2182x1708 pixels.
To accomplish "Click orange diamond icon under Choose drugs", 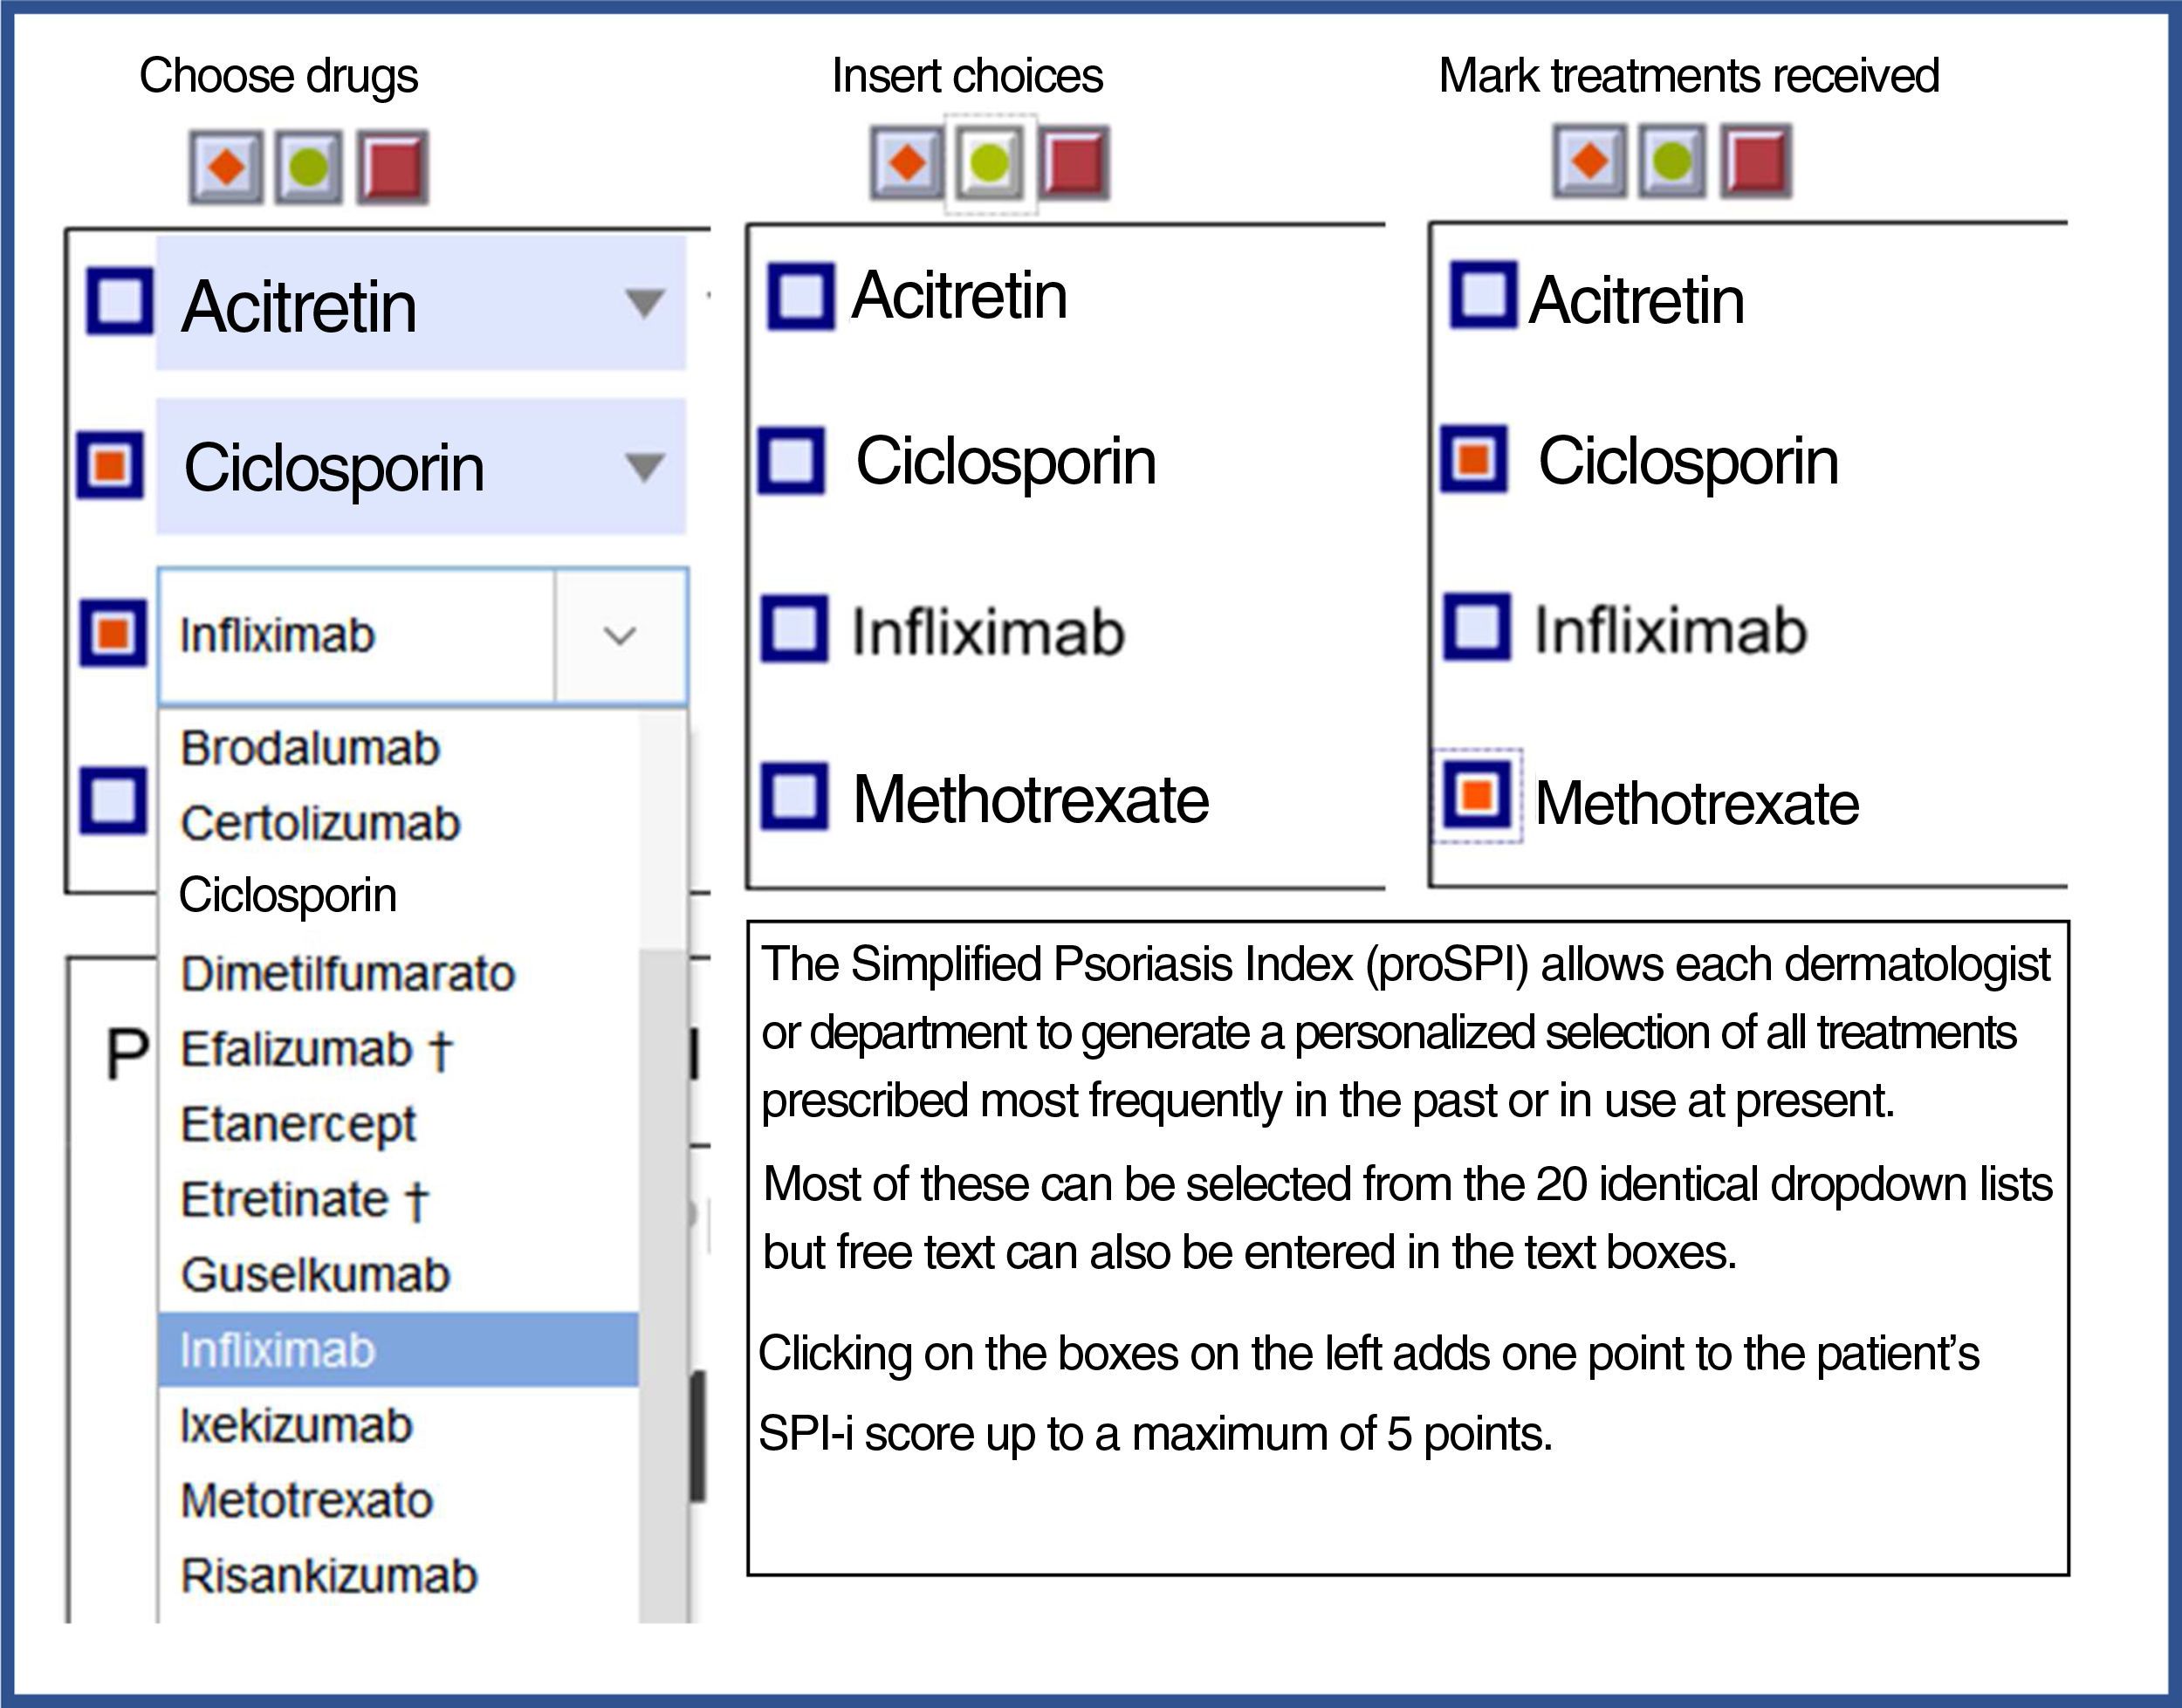I will (x=226, y=167).
